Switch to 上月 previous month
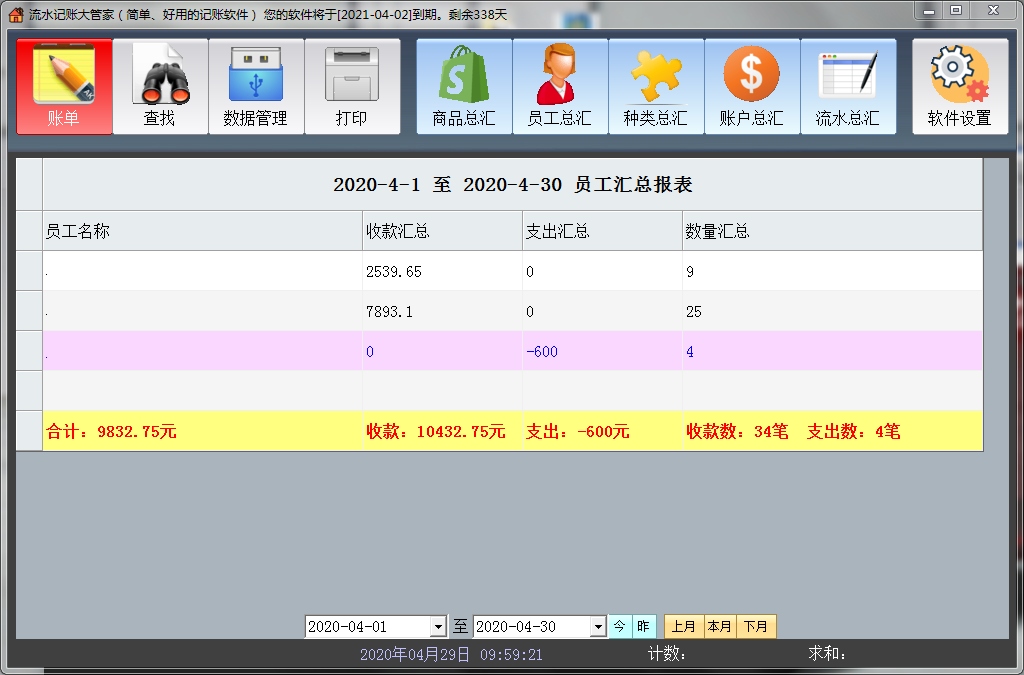Viewport: 1024px width, 675px height. coord(684,627)
